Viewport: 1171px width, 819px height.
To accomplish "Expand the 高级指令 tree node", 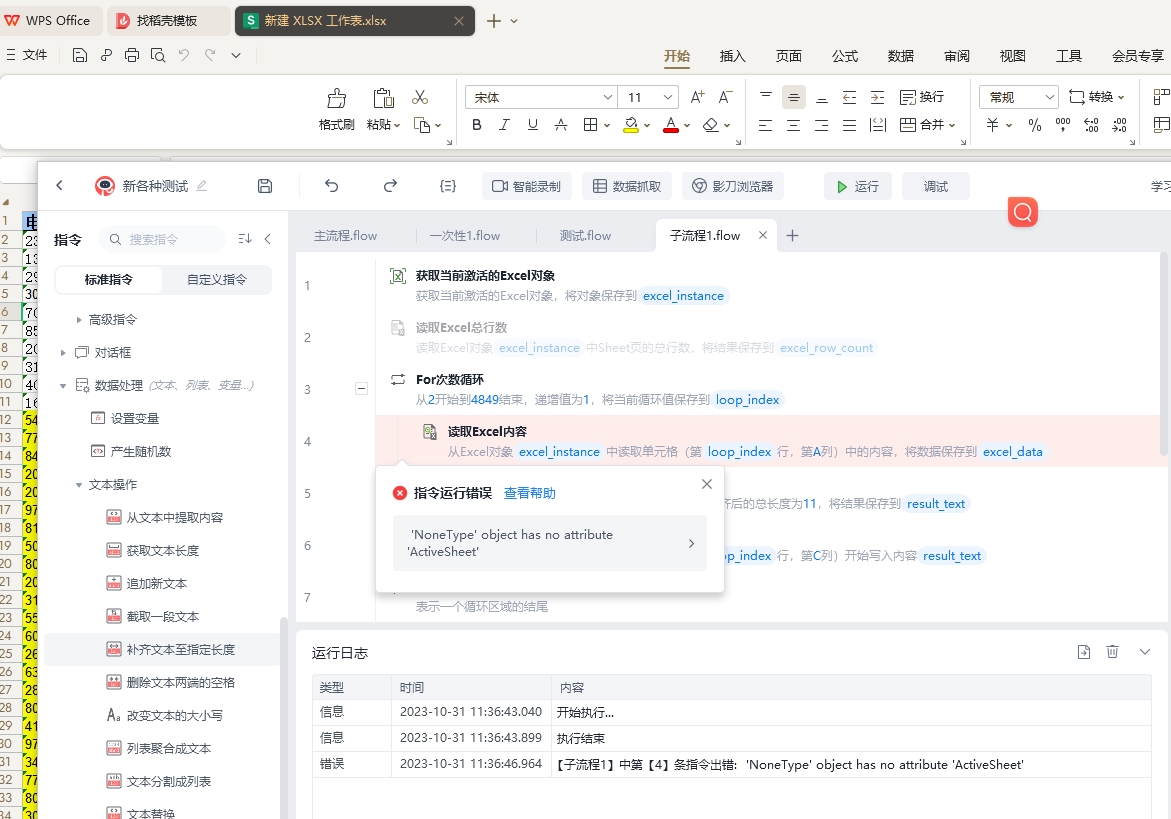I will click(x=78, y=320).
